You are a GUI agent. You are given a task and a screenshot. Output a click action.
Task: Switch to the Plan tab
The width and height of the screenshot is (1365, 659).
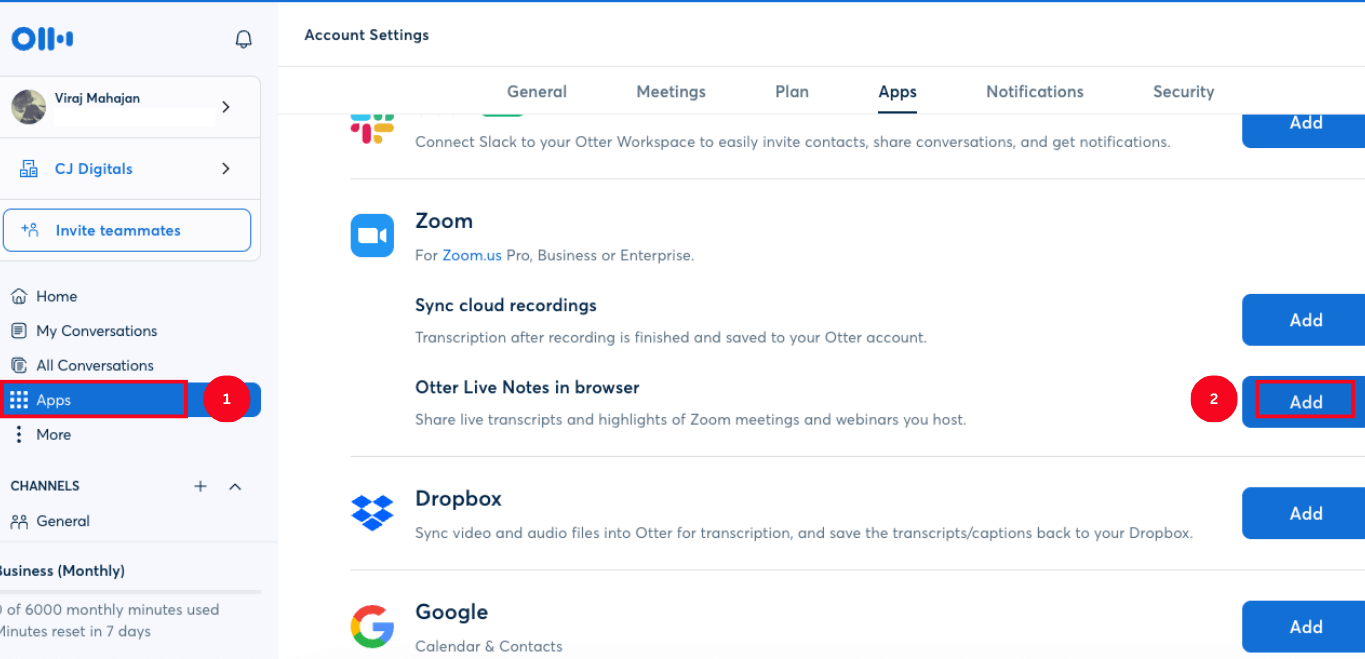tap(792, 91)
